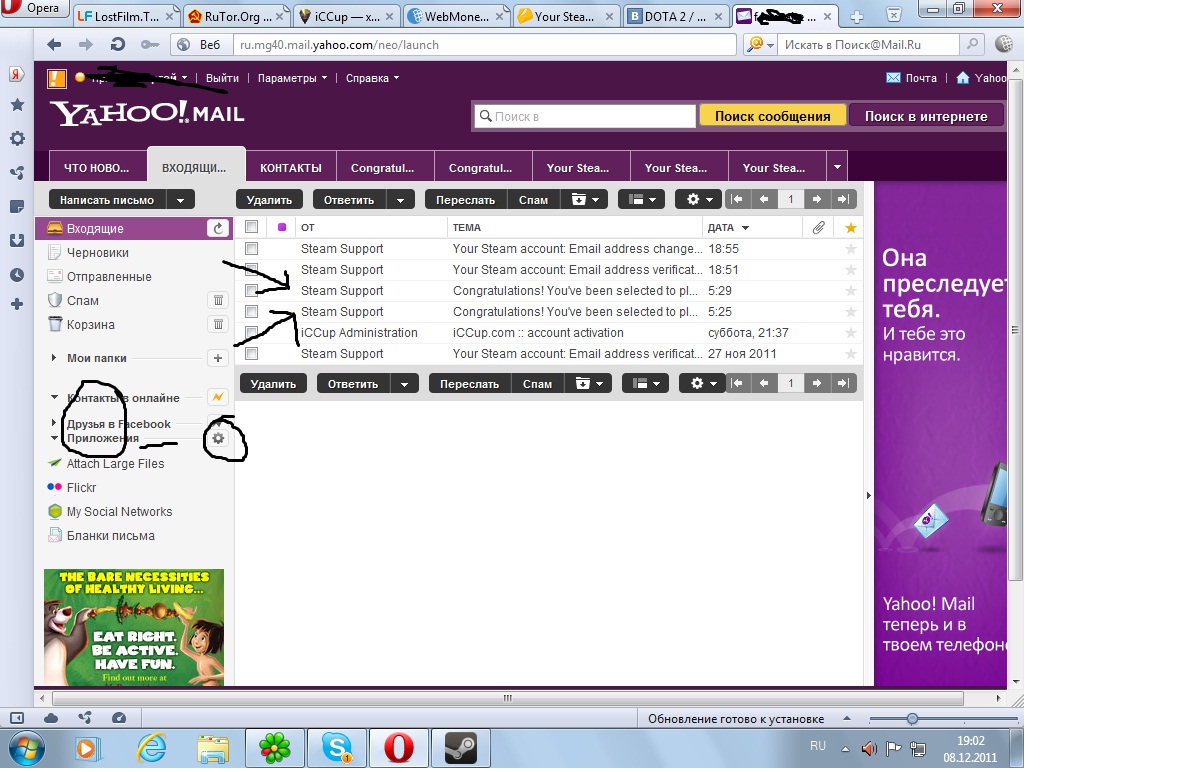Switch to the КОНТАКТЫ mail tab
The image size is (1200, 772).
tap(290, 167)
